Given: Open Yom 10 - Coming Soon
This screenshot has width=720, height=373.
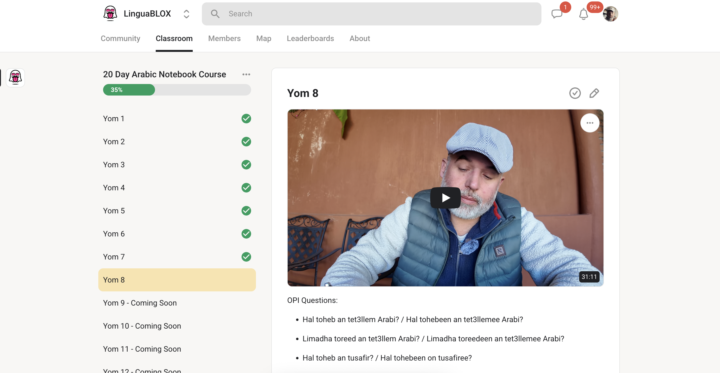Looking at the screenshot, I should (177, 326).
